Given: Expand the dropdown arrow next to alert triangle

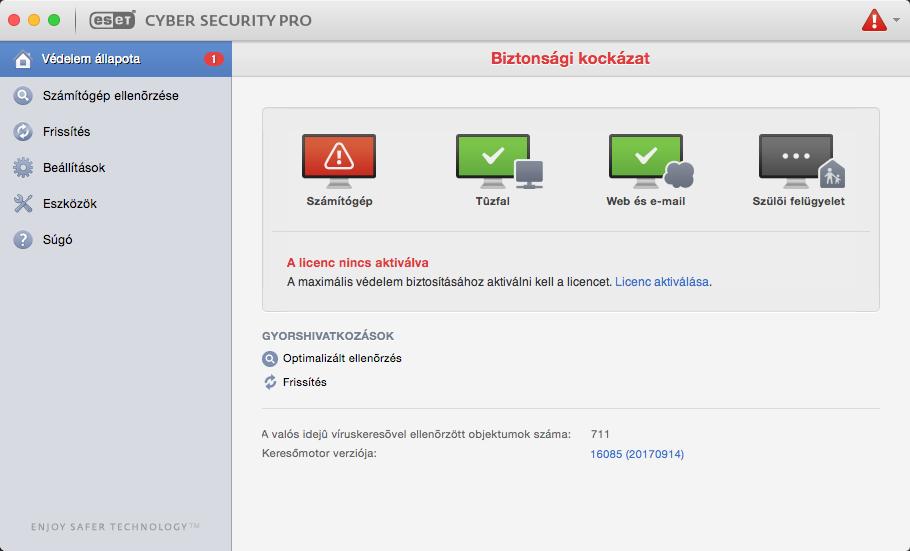Looking at the screenshot, I should (897, 20).
